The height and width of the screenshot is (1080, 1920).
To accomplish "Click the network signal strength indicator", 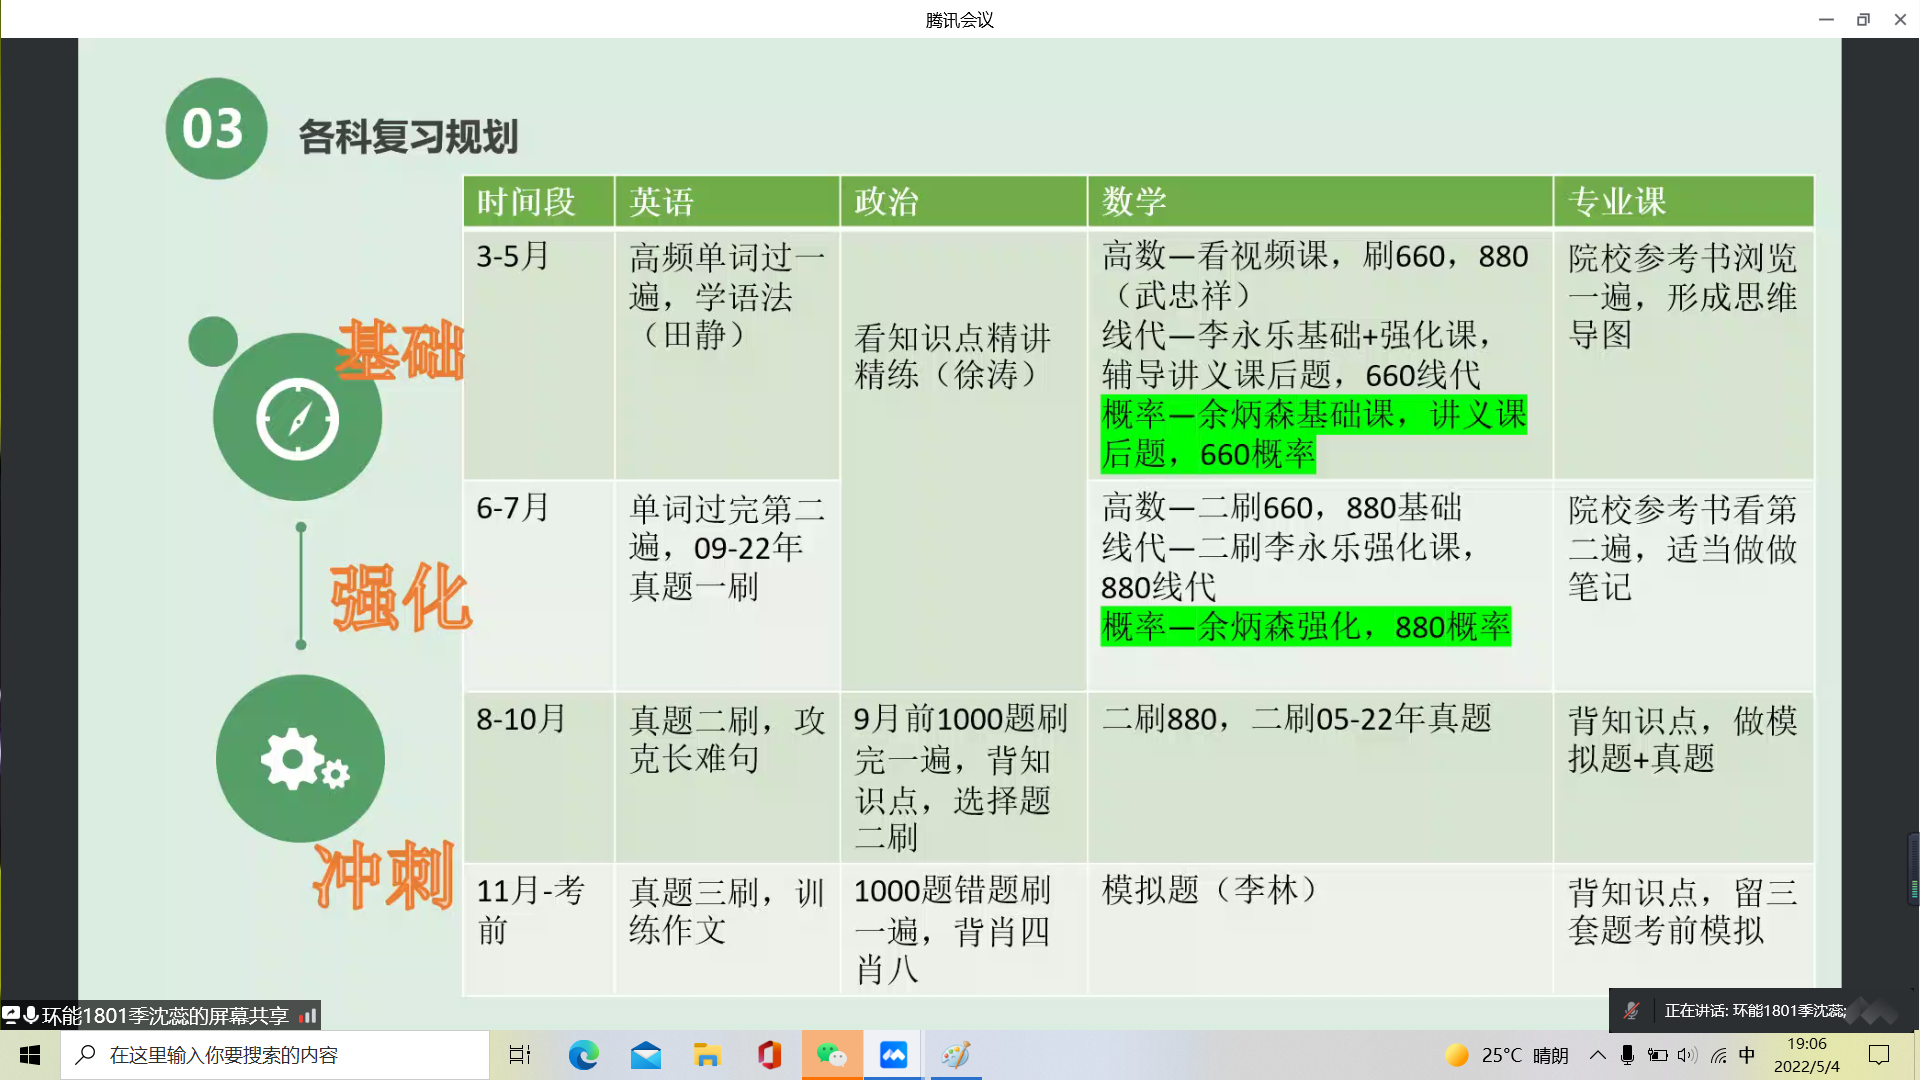I will 308,1016.
